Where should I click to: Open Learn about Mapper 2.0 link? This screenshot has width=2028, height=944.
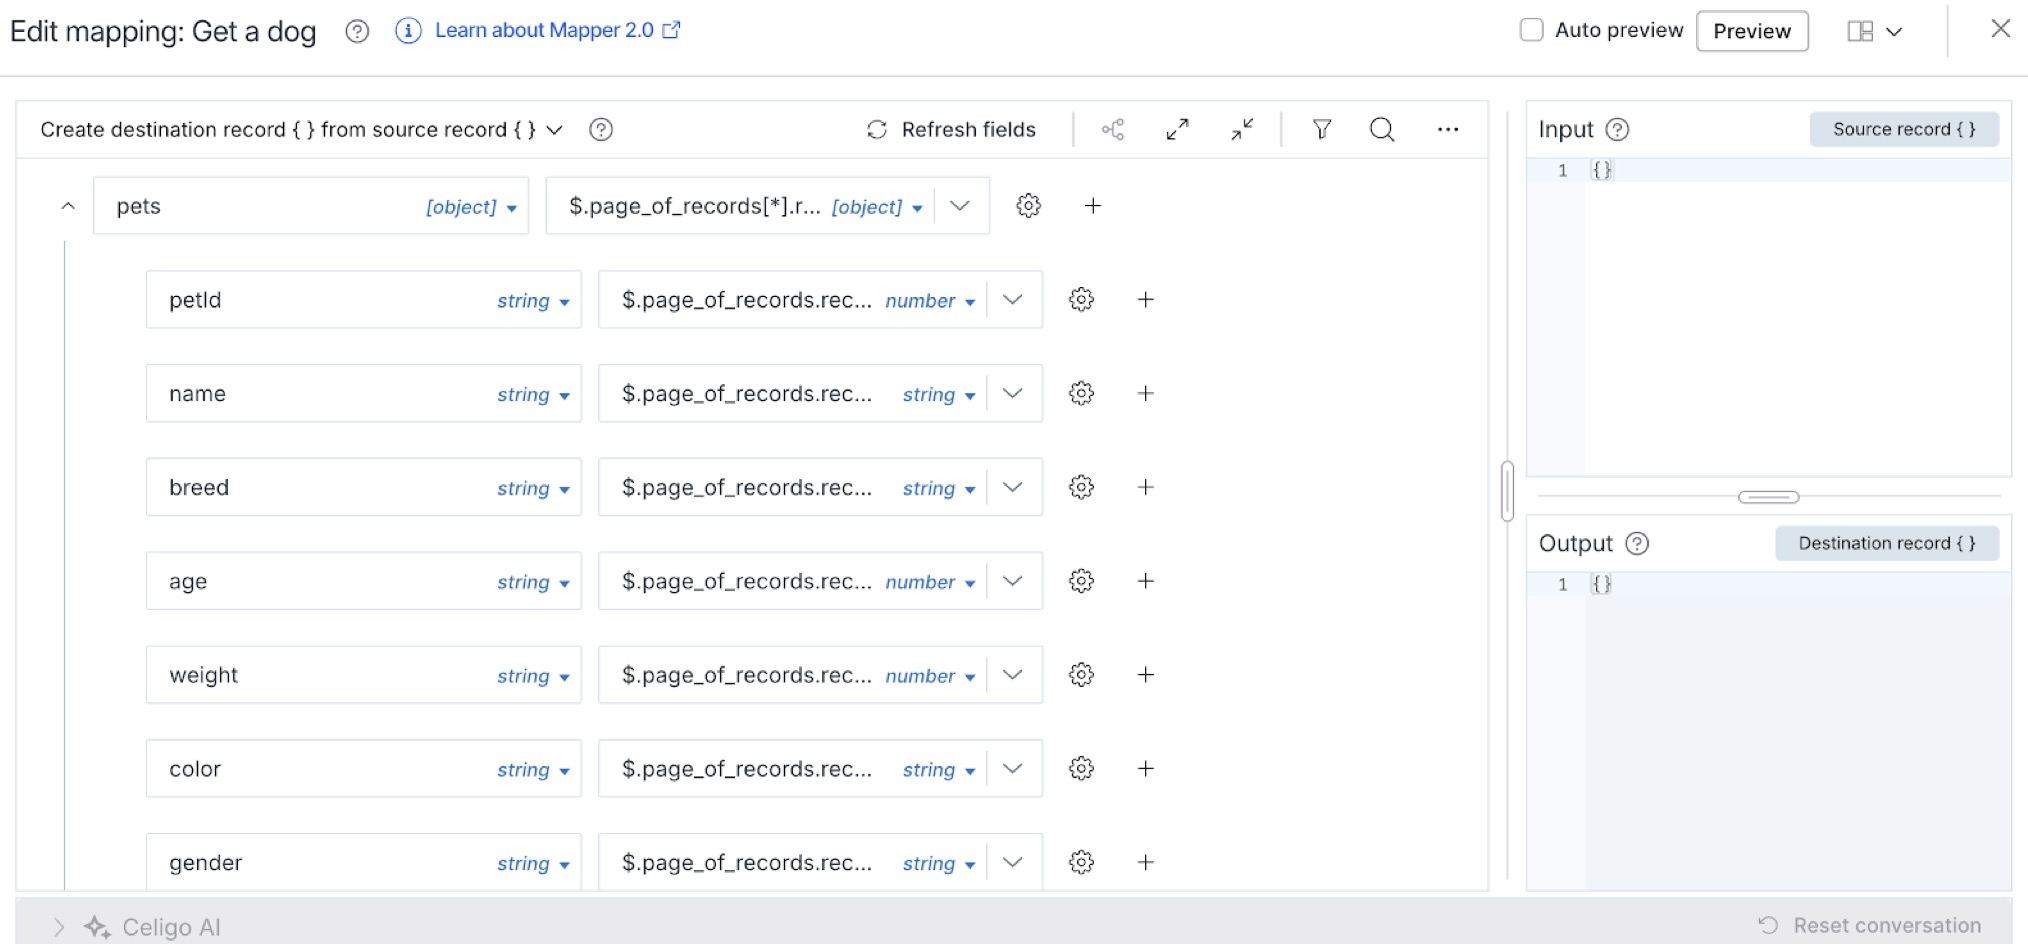point(557,30)
